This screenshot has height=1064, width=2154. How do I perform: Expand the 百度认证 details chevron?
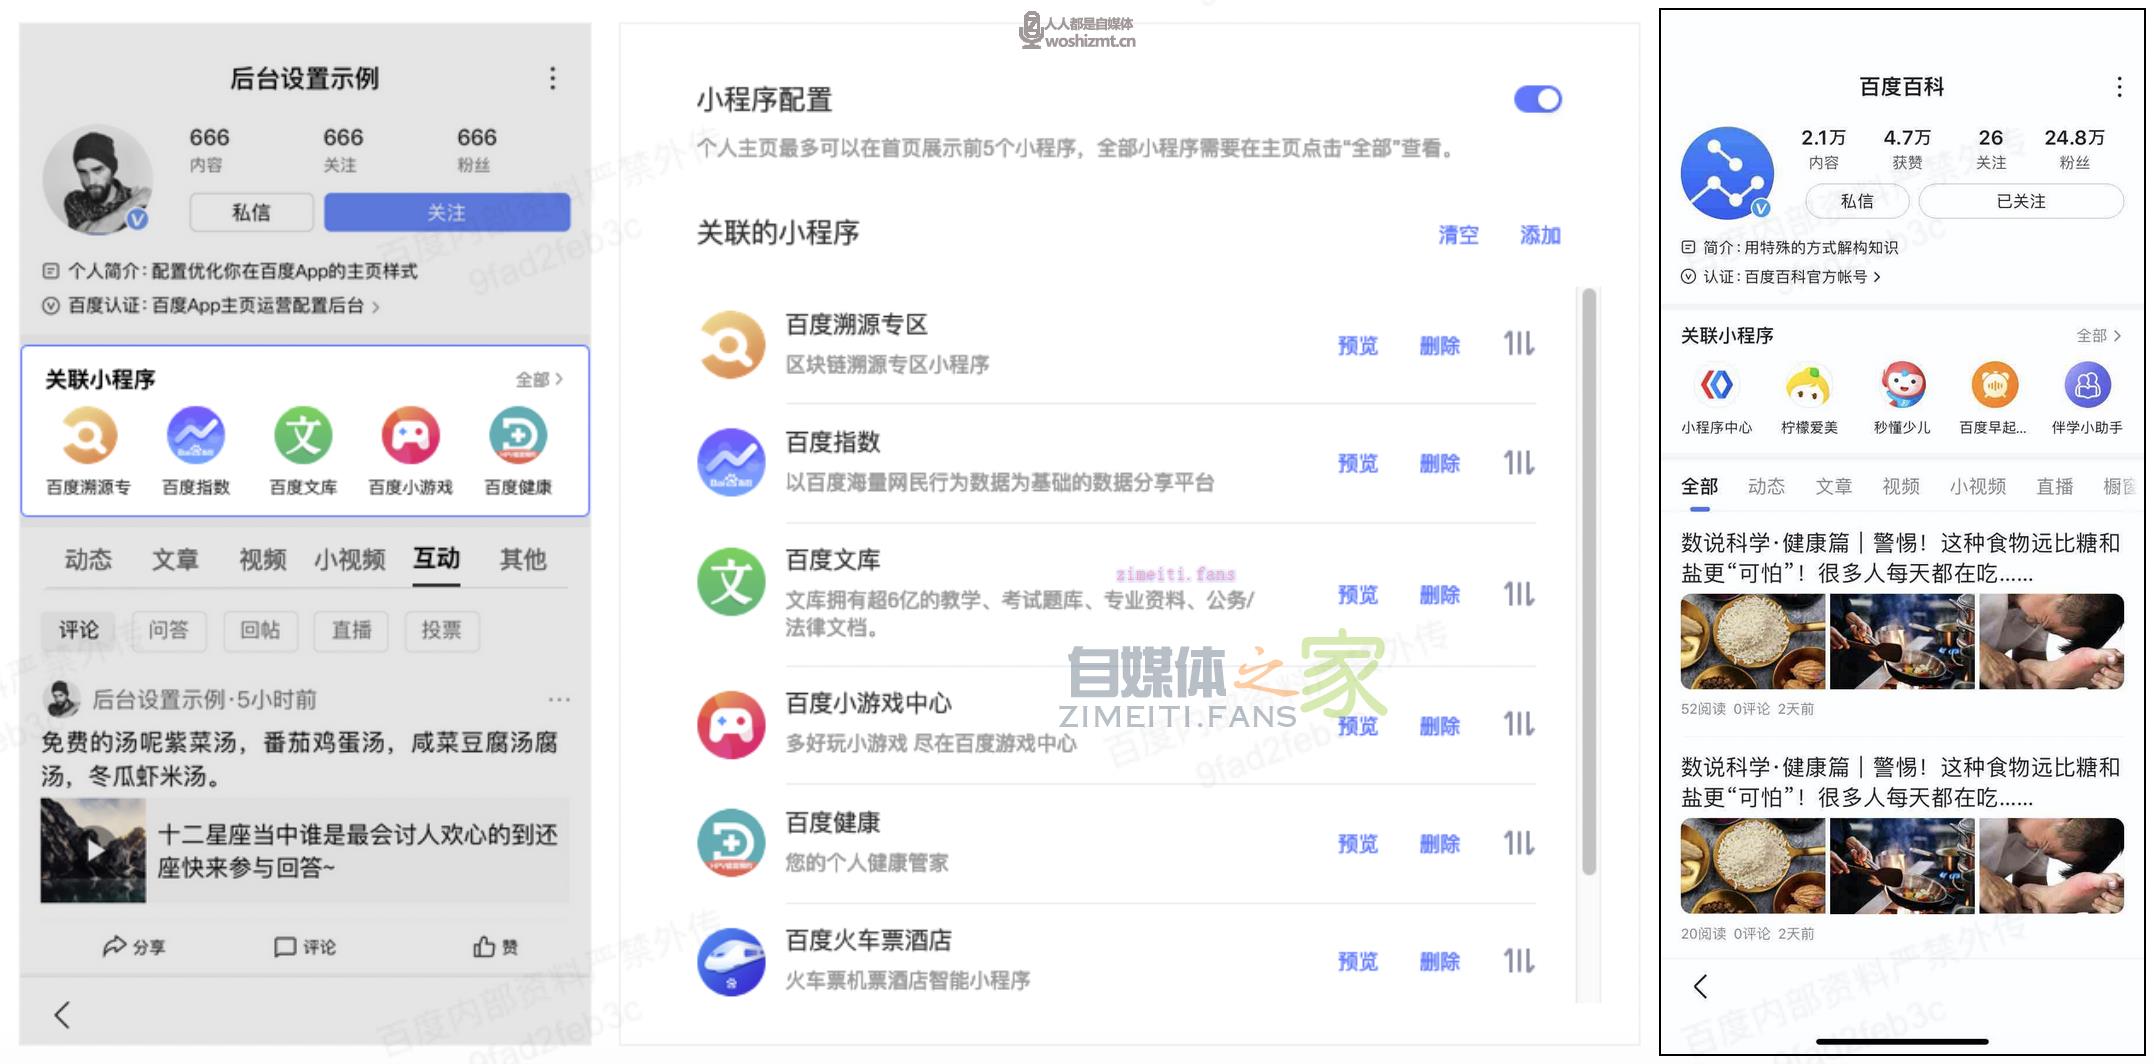tap(376, 307)
